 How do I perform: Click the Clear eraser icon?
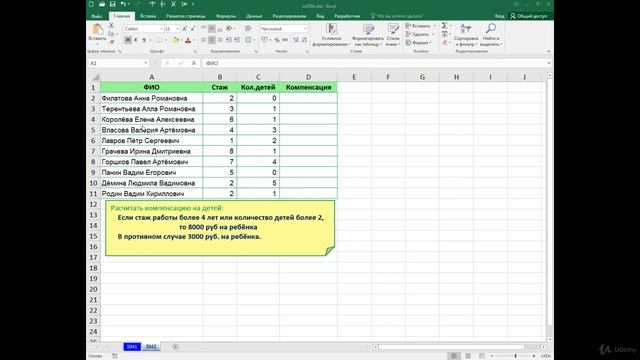point(445,42)
